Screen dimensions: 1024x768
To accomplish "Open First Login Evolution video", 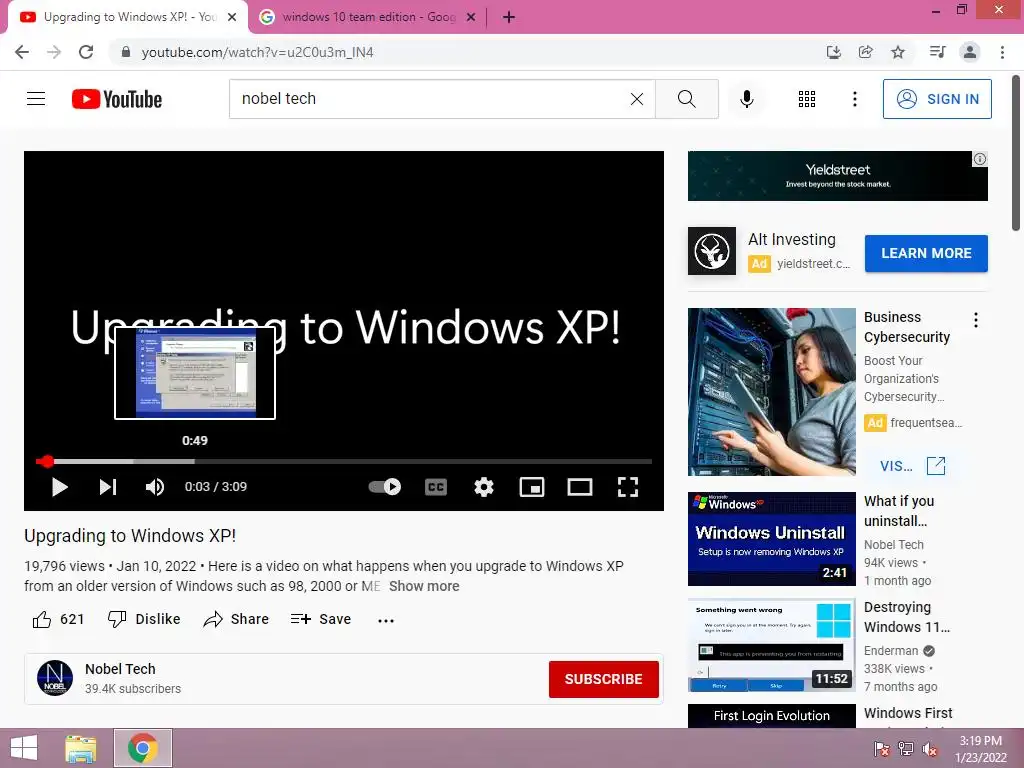I will coord(771,716).
